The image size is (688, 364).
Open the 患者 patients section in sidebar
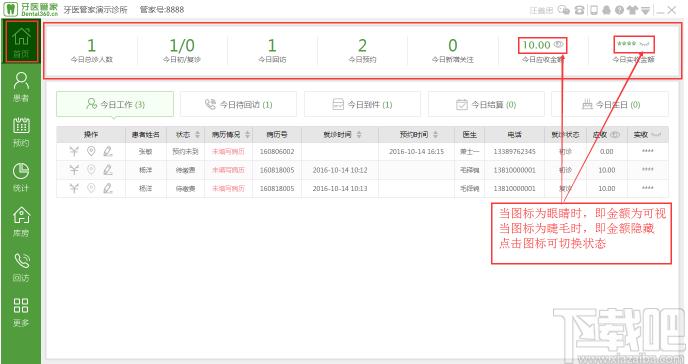(x=21, y=87)
